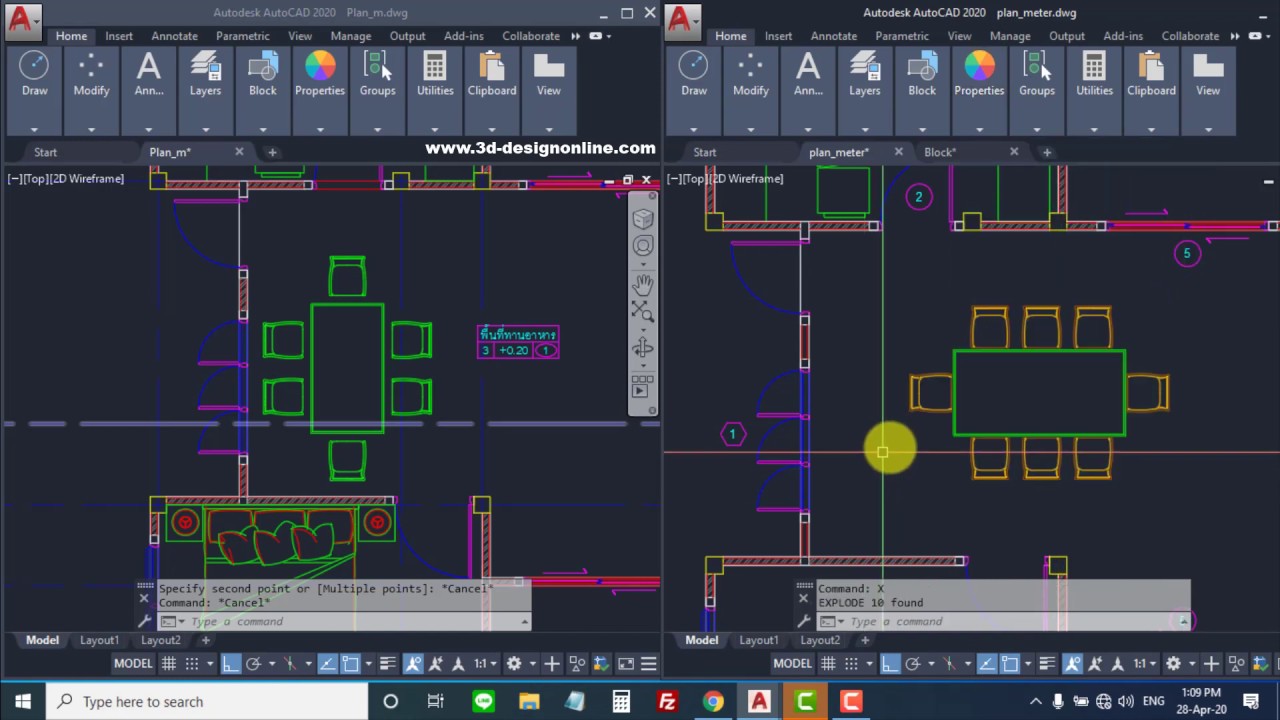The width and height of the screenshot is (1280, 720).
Task: Open ShowMotion on navigation bar
Action: pos(643,385)
